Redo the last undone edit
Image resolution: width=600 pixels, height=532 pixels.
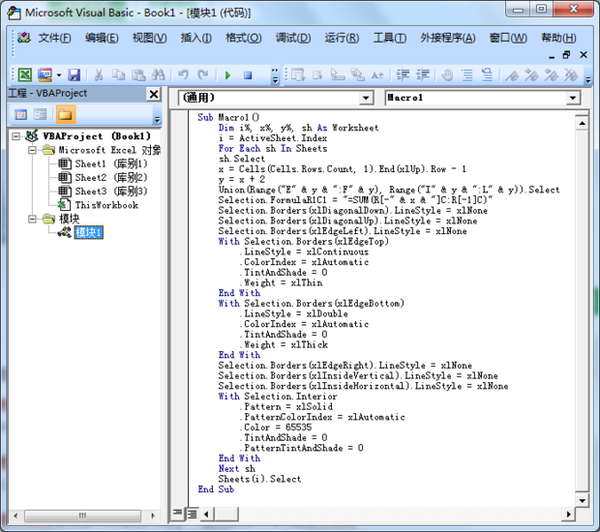click(203, 75)
